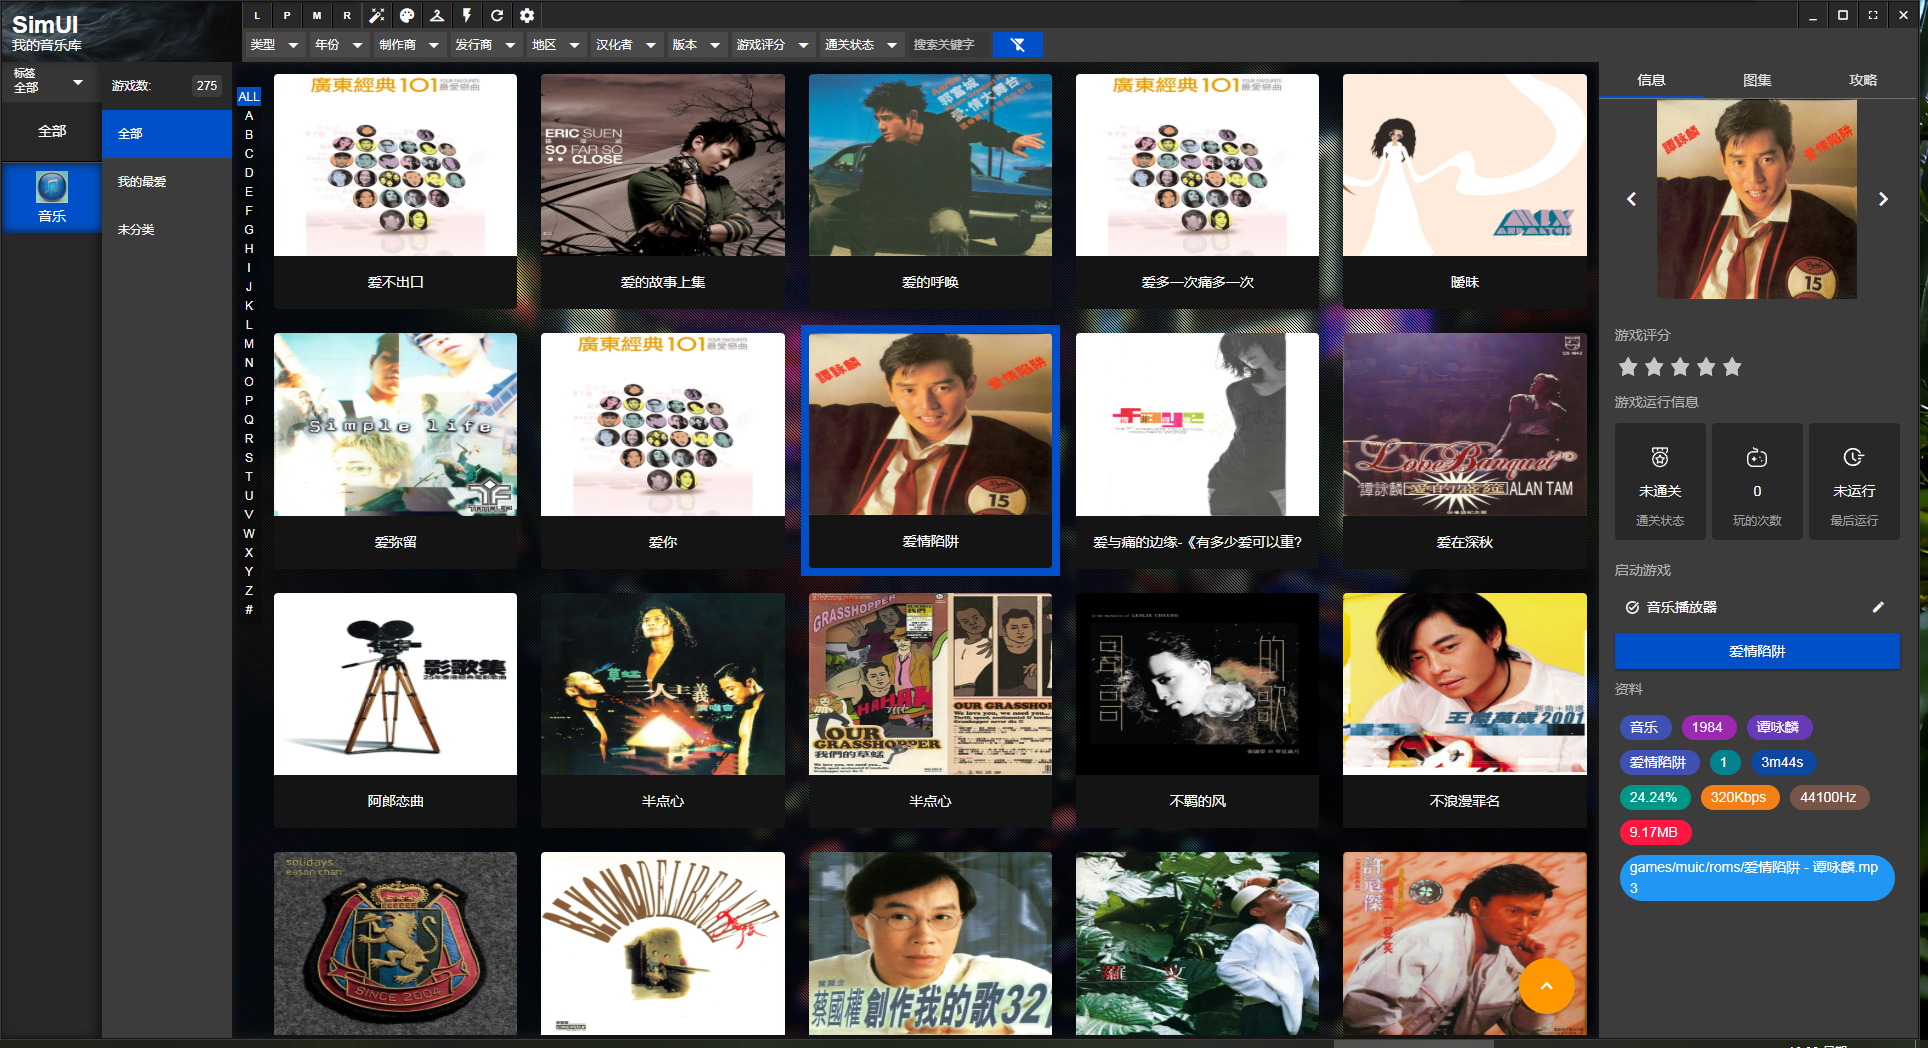The height and width of the screenshot is (1048, 1928).
Task: Click the refresh icon in top toolbar
Action: pyautogui.click(x=497, y=15)
